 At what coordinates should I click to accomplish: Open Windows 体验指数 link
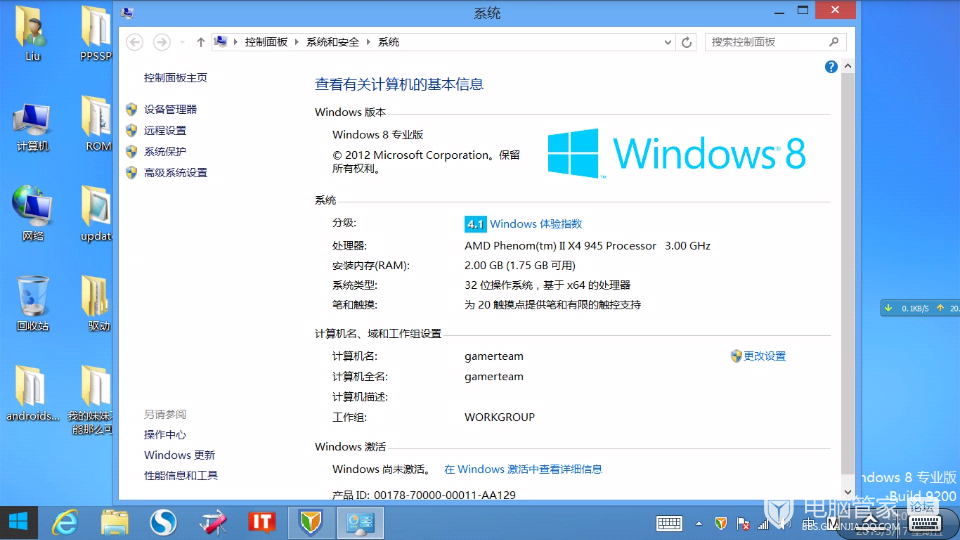tap(536, 224)
